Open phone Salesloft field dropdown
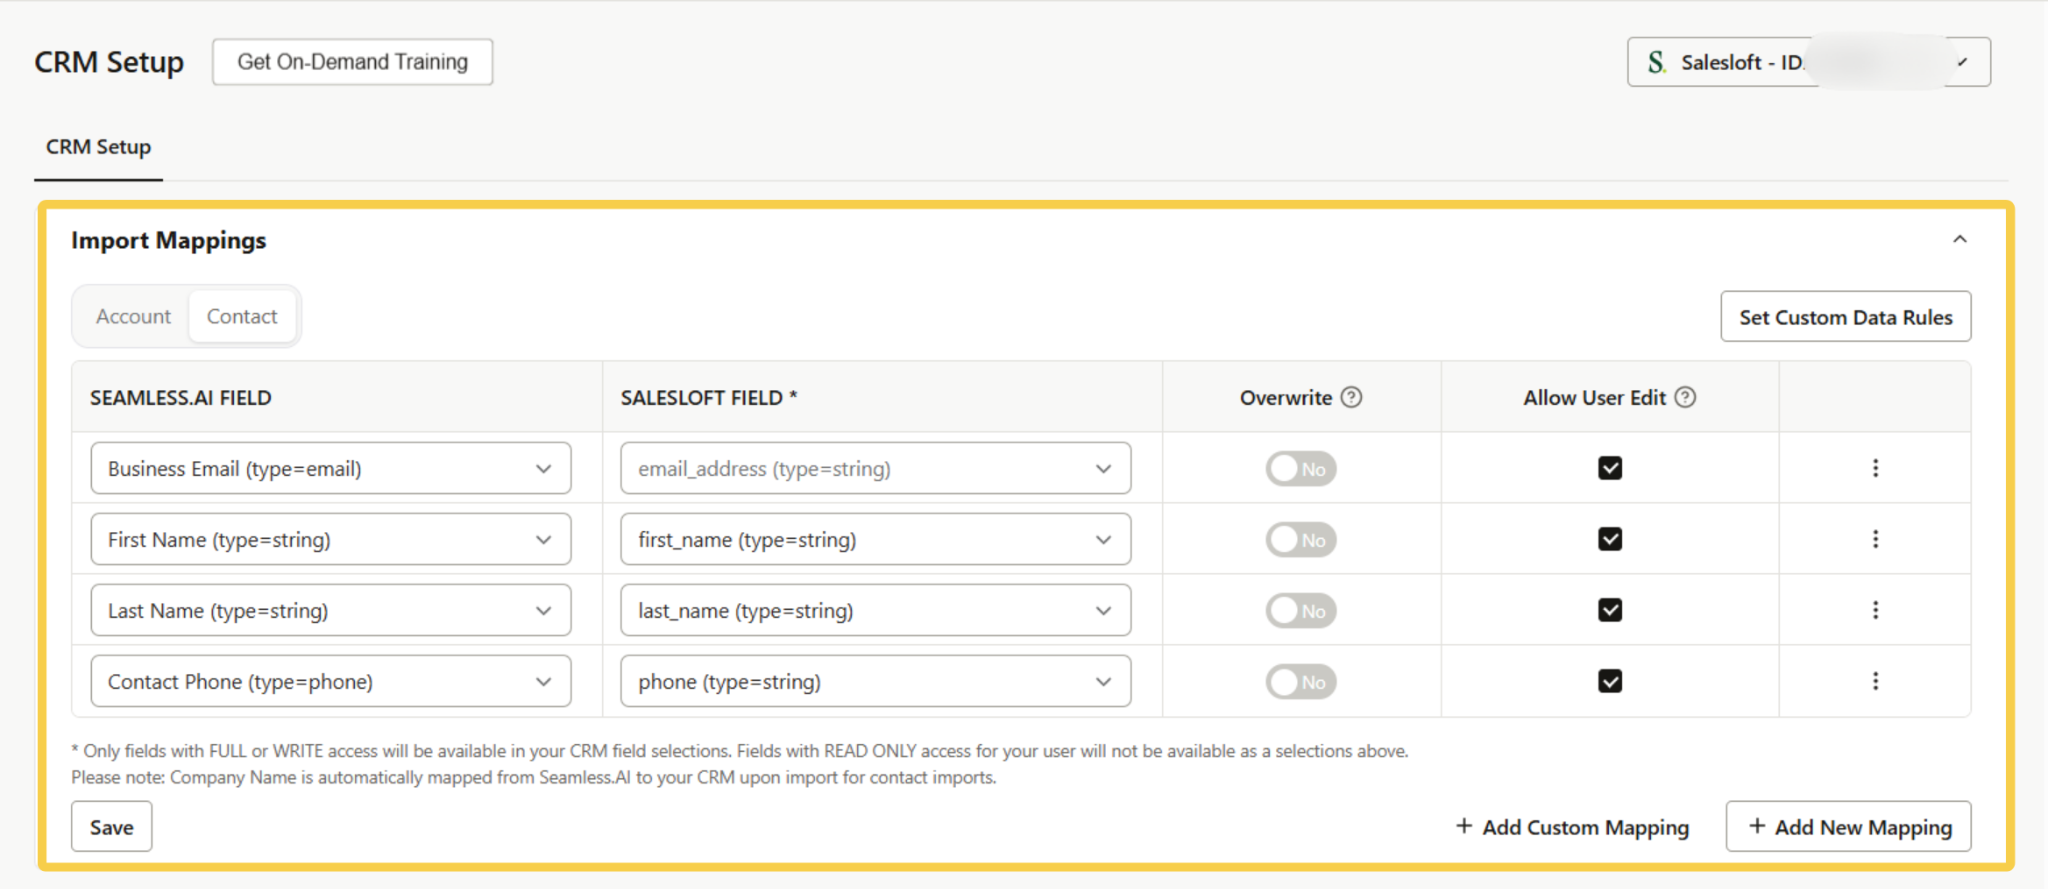 875,681
